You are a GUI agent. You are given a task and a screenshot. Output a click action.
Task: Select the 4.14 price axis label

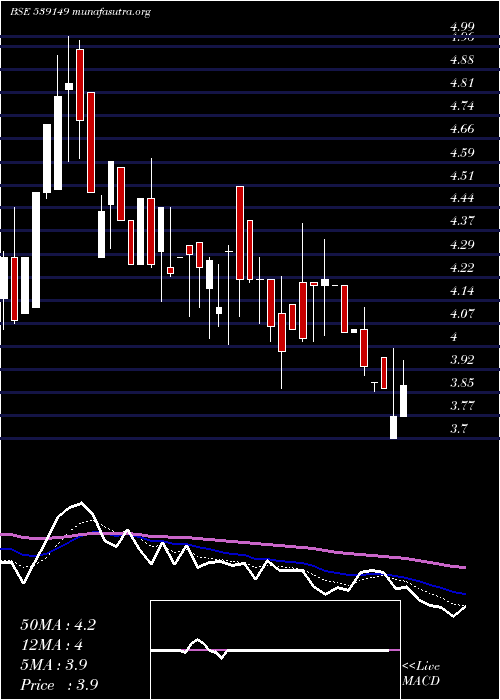click(x=462, y=291)
